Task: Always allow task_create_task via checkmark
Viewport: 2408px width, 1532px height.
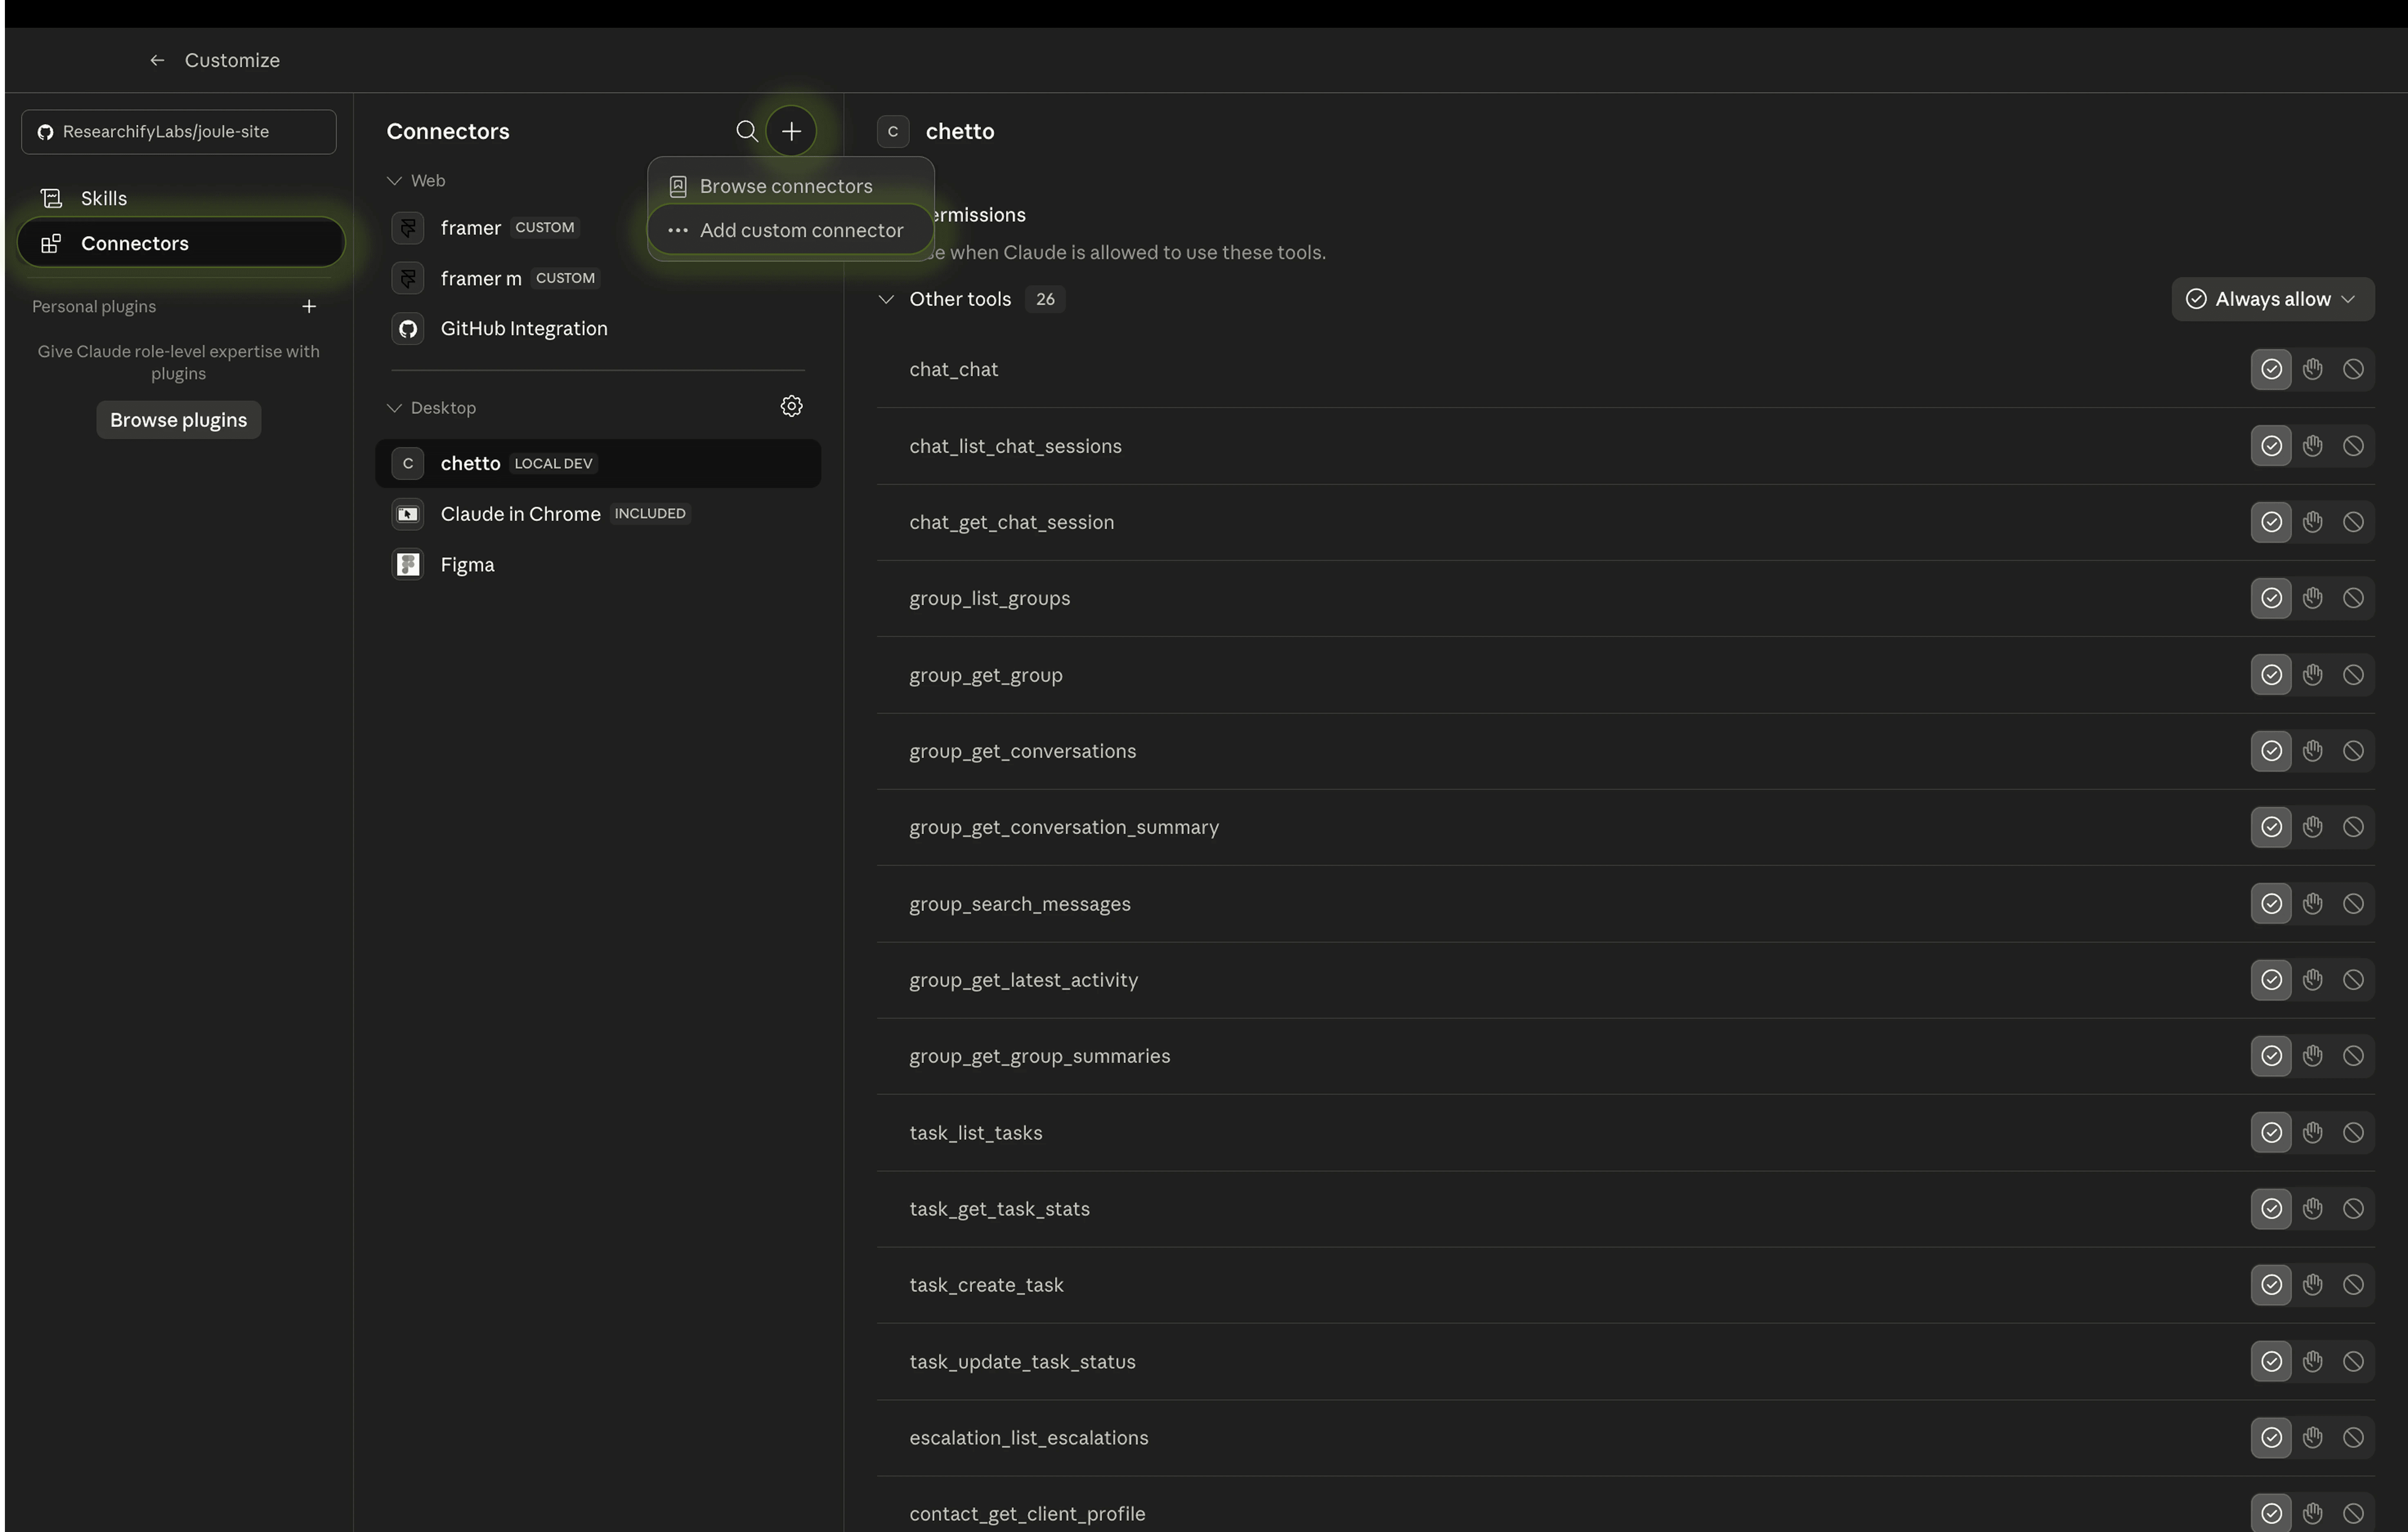Action: coord(2271,1285)
